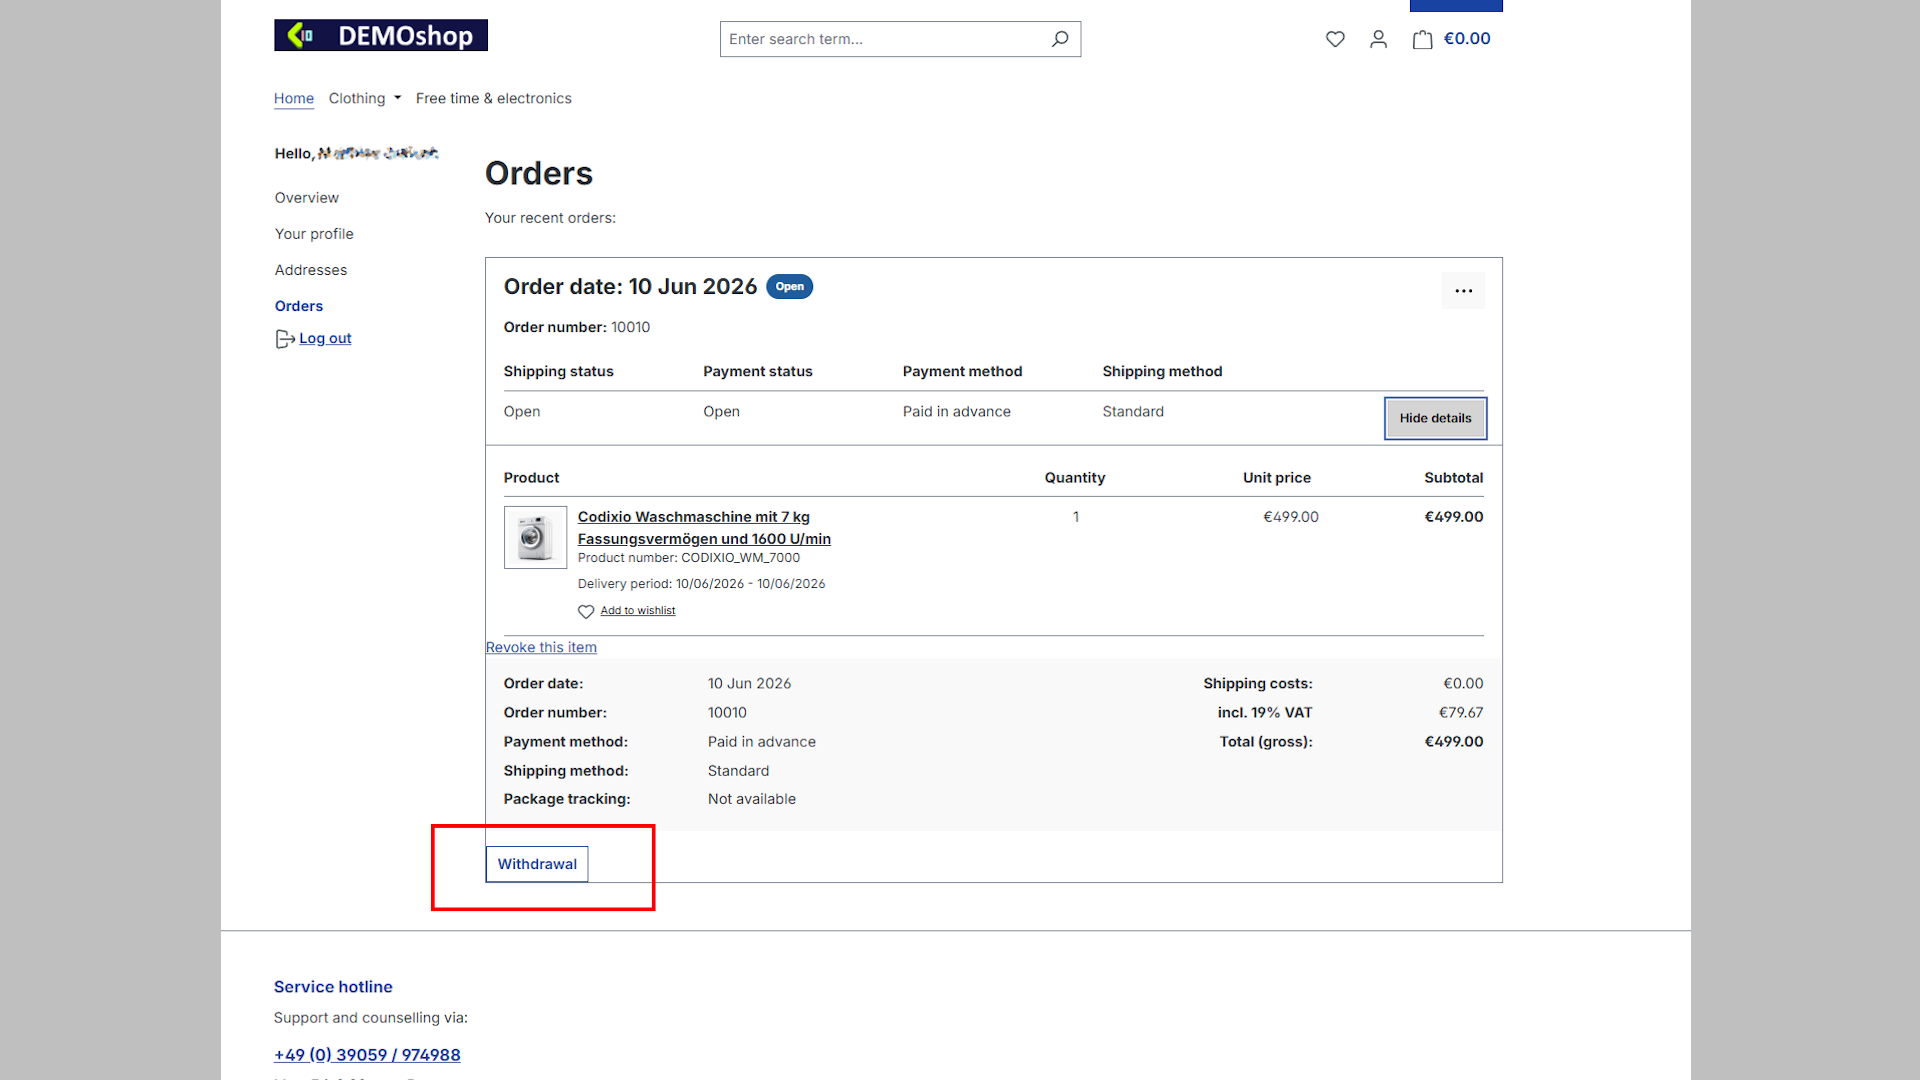Open Free time & electronics category

pos(494,98)
